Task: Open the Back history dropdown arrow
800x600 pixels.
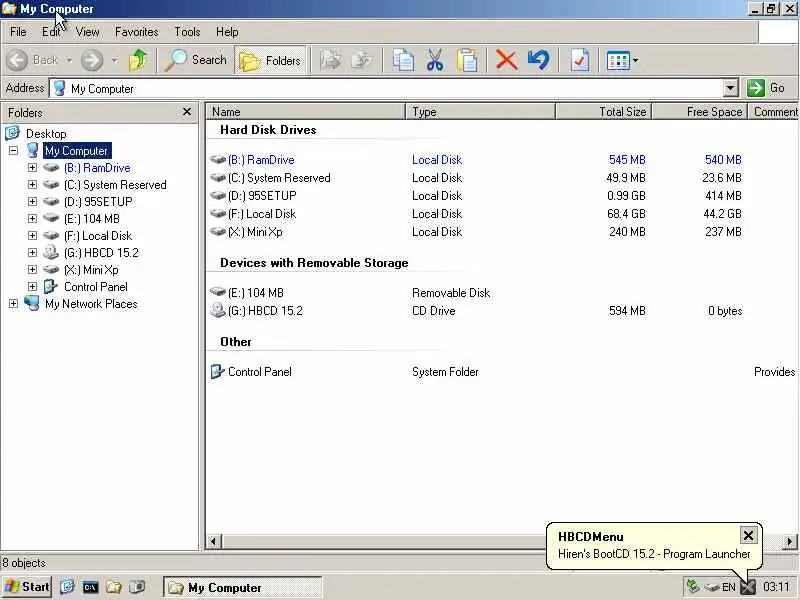Action: pos(69,60)
